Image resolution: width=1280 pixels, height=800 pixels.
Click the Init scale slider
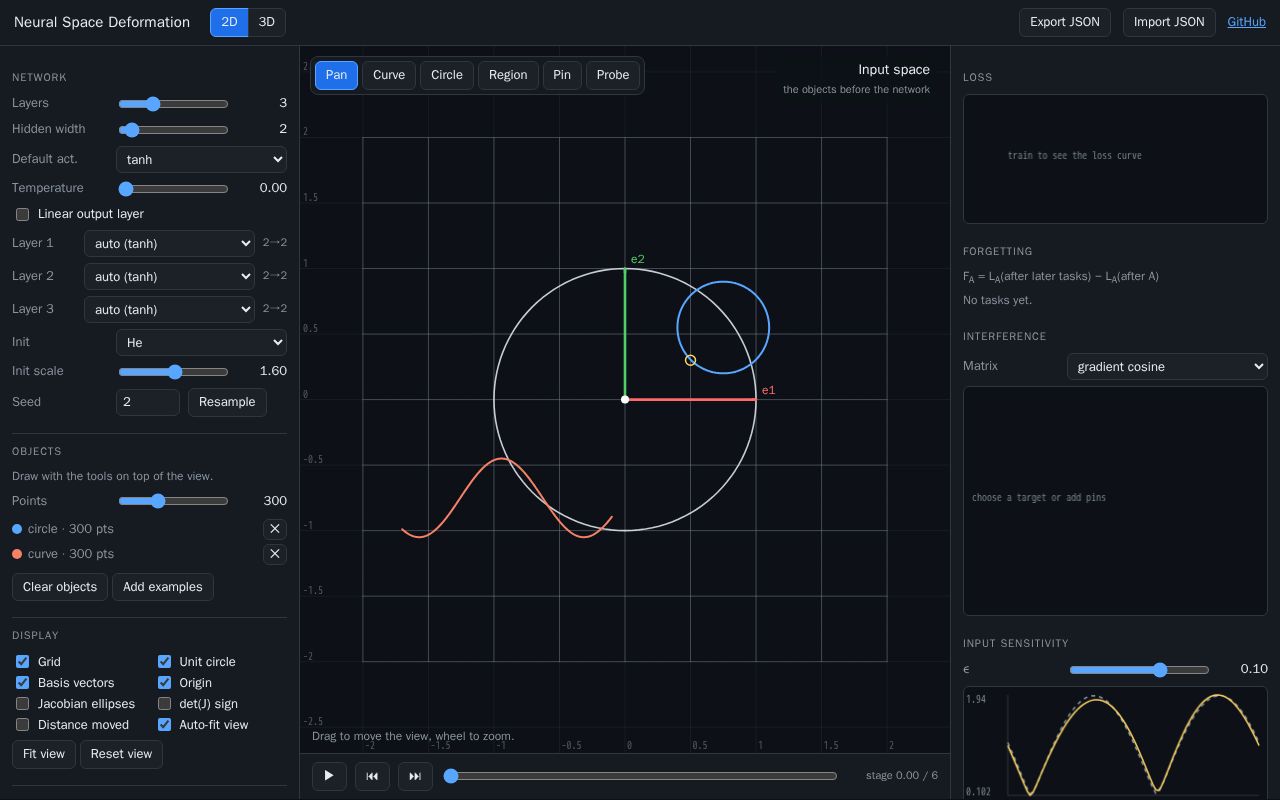173,371
